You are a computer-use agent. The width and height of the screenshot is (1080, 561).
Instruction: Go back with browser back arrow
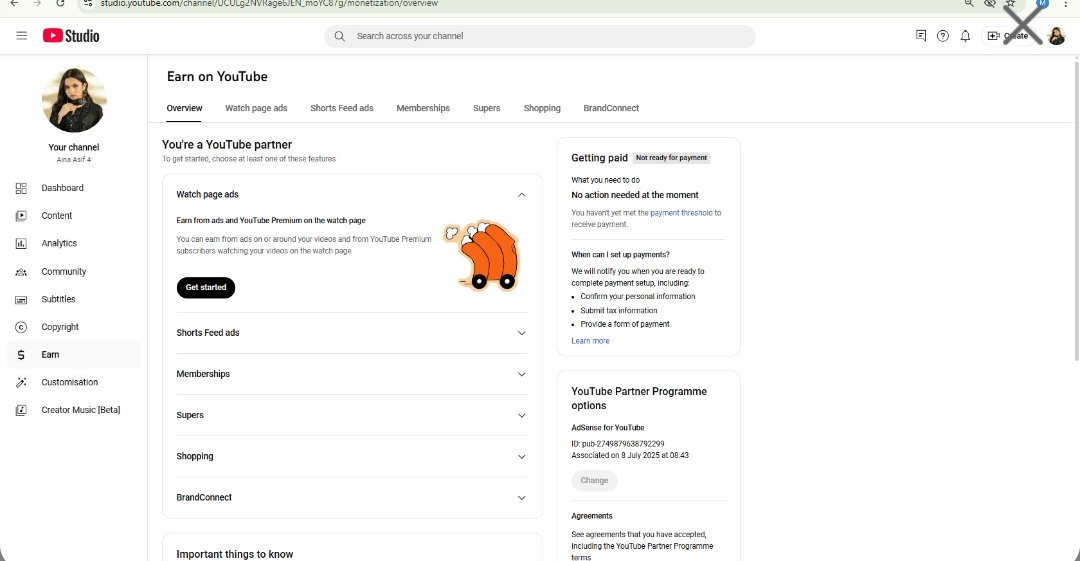(x=14, y=3)
